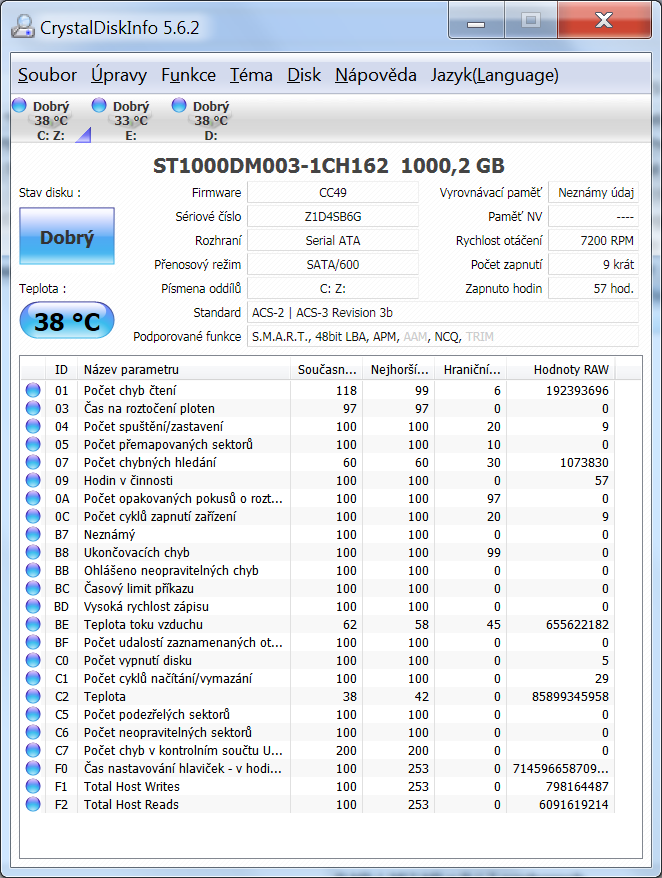Open the Téma menu
The width and height of the screenshot is (662, 878).
coord(251,75)
